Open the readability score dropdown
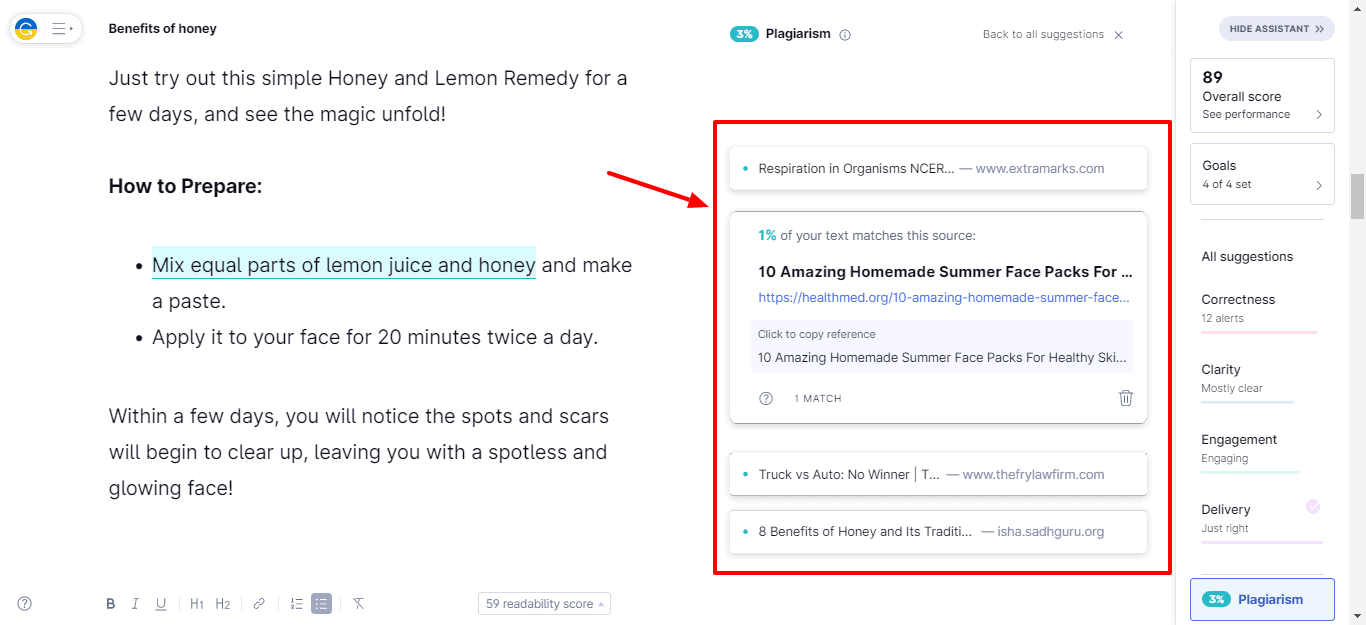 (545, 604)
